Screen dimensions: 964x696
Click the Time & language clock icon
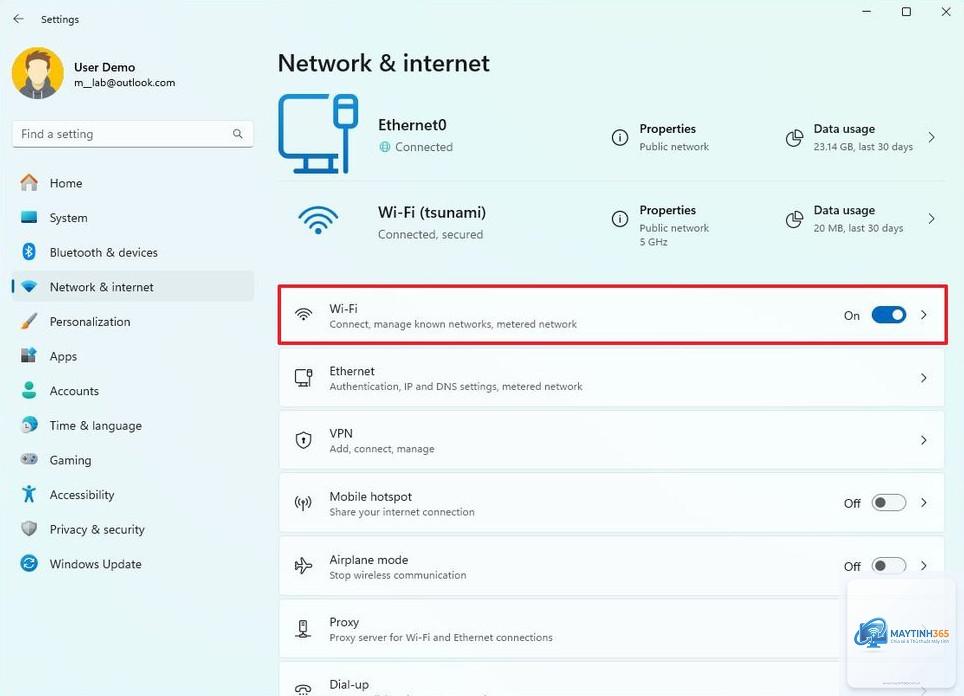[29, 425]
